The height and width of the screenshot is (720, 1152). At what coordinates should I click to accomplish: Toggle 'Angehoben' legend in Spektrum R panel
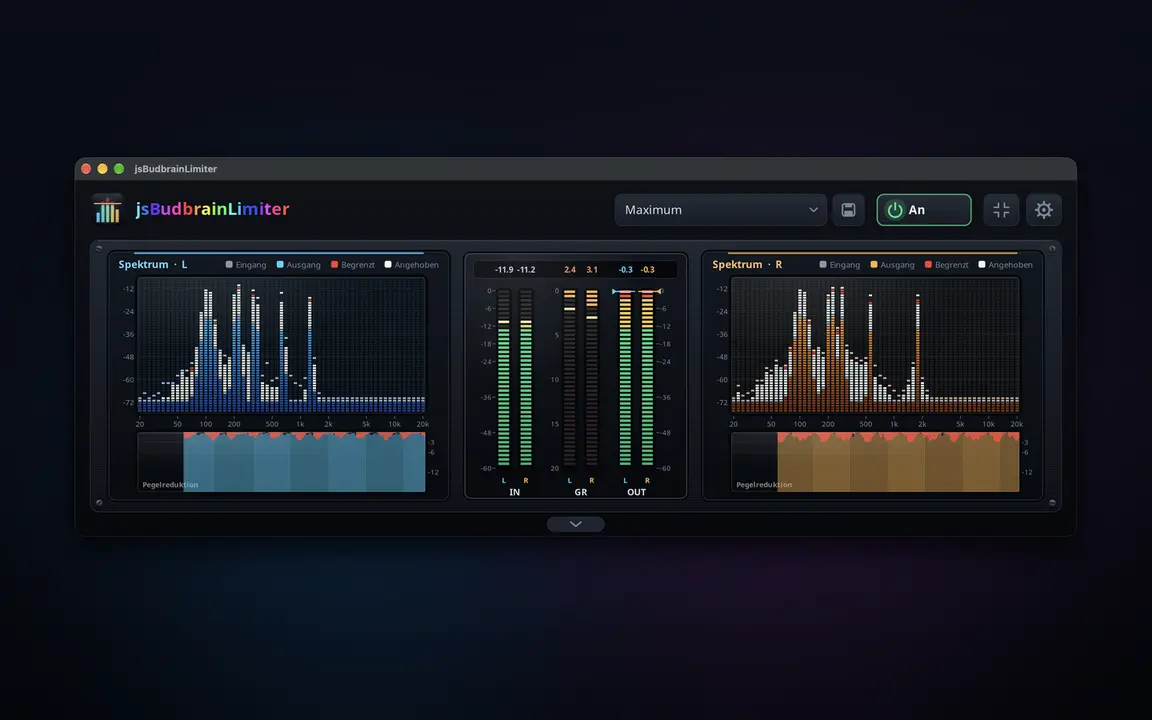pyautogui.click(x=1005, y=264)
